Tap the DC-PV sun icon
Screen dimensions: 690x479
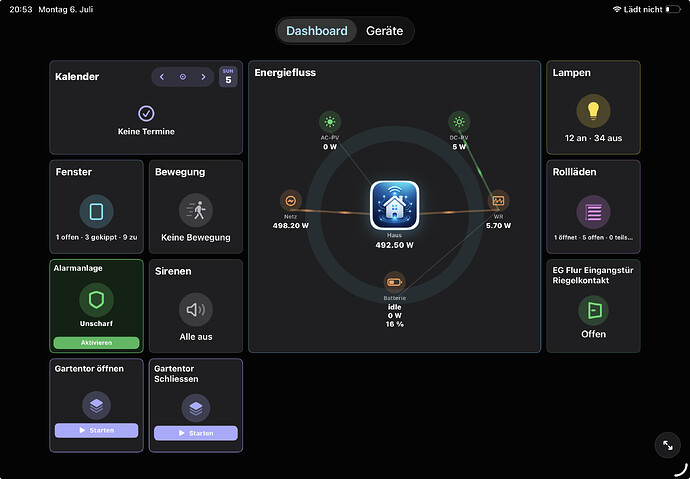point(459,122)
